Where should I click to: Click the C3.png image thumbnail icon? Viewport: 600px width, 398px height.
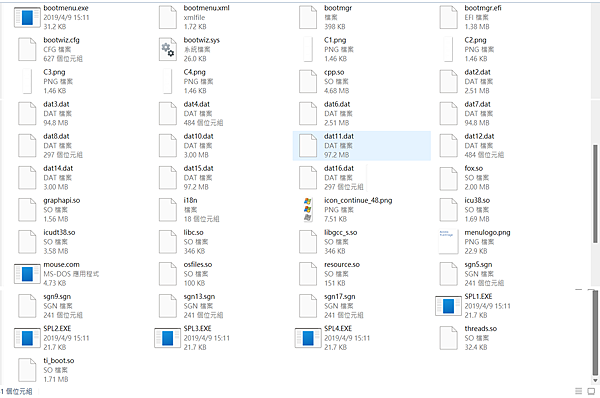pos(27,82)
